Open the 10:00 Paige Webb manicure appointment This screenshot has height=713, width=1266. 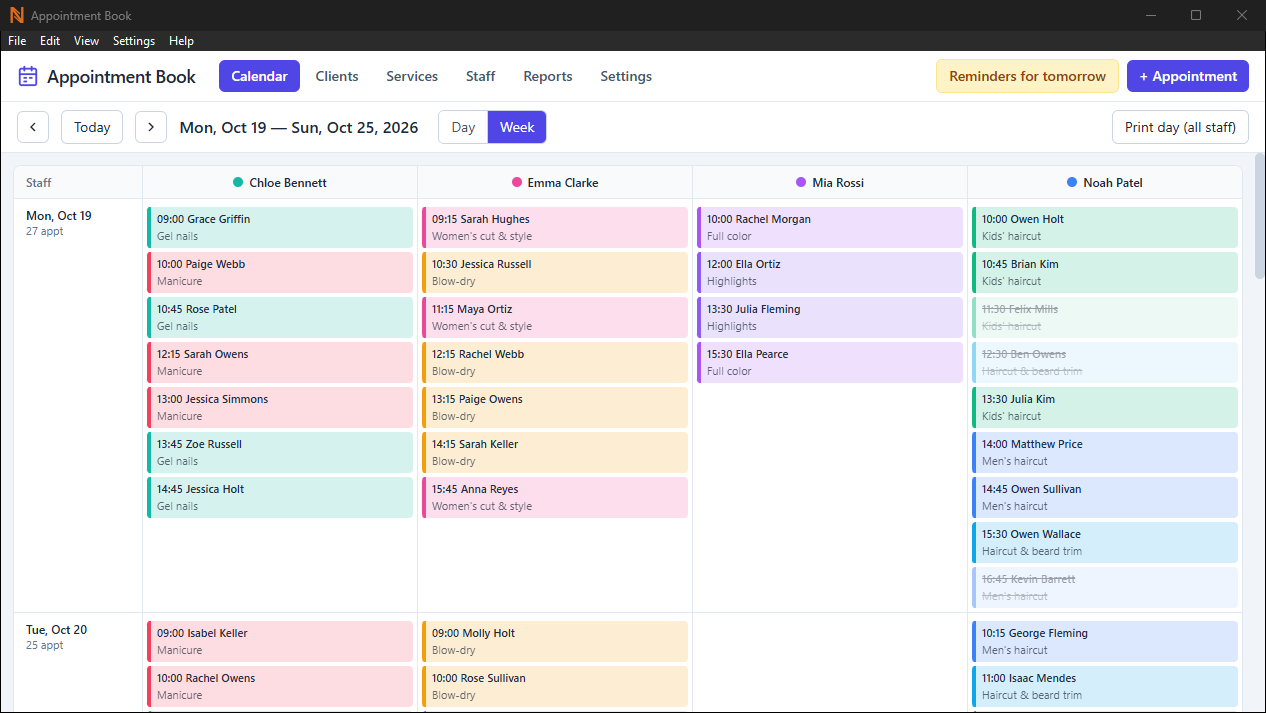(280, 272)
